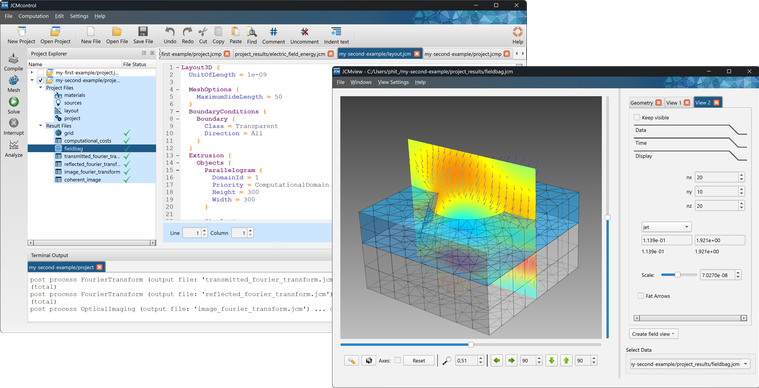Collapse the Result Files tree node

click(41, 125)
